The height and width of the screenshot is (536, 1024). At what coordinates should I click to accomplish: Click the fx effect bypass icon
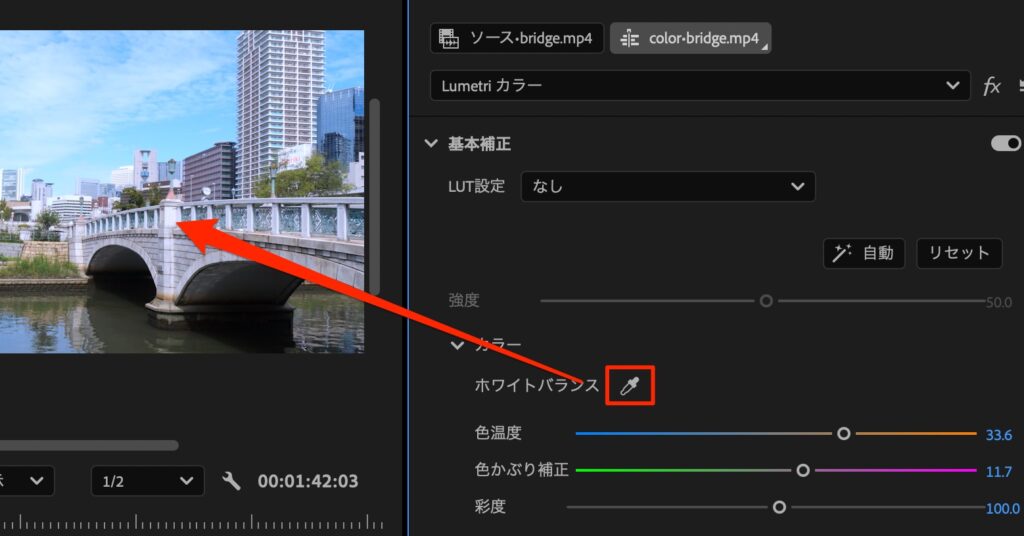coord(991,86)
